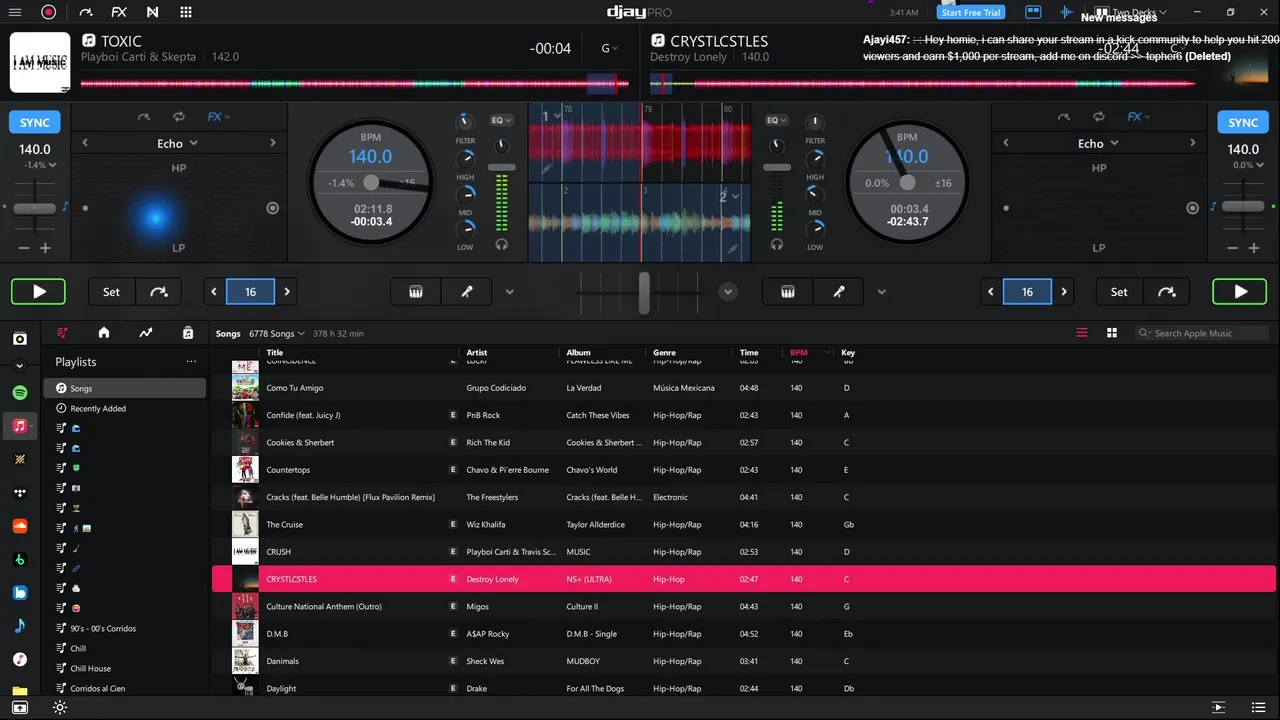The height and width of the screenshot is (720, 1280).
Task: Open the trending charts tab in library
Action: 146,333
